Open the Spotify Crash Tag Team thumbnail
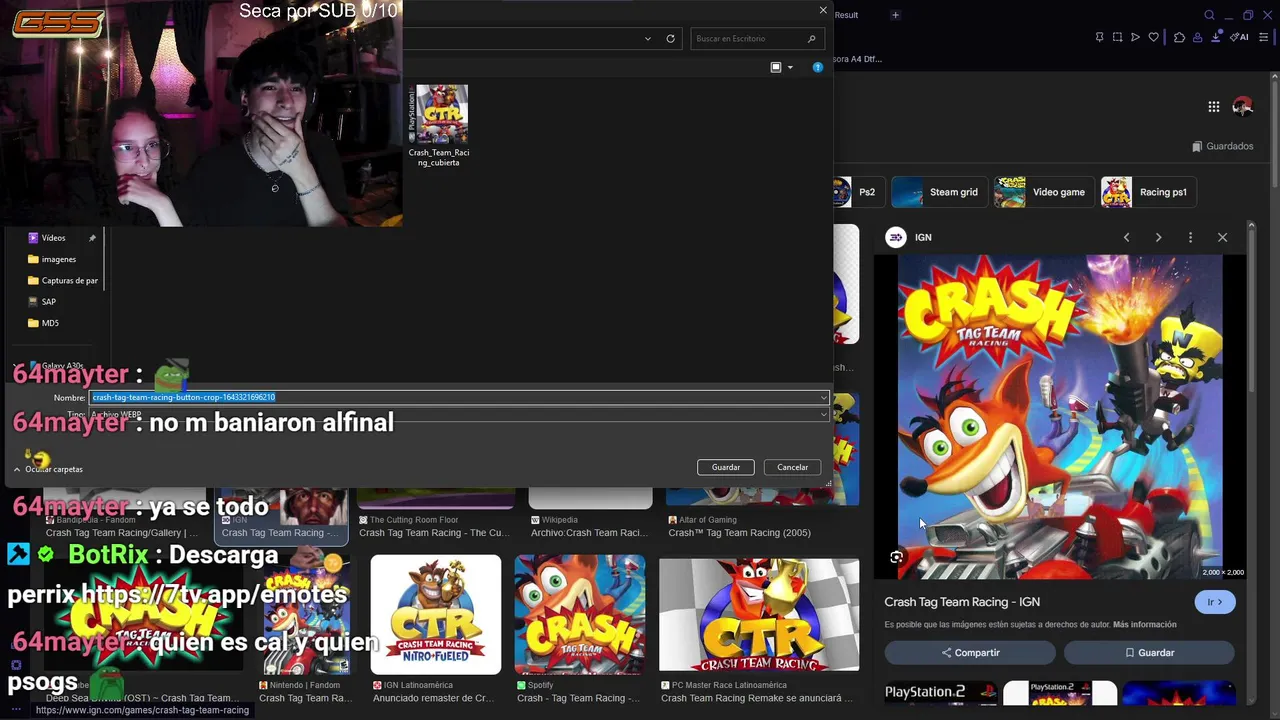Image resolution: width=1280 pixels, height=720 pixels. tap(580, 615)
